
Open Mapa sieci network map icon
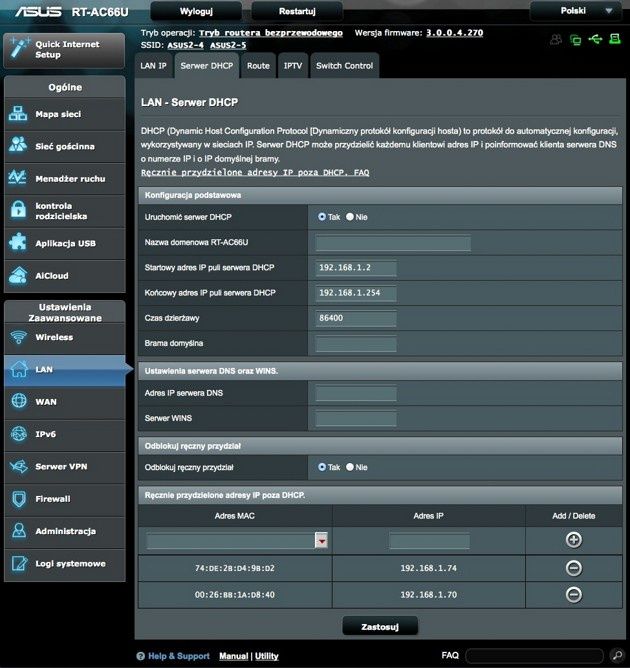tap(18, 114)
